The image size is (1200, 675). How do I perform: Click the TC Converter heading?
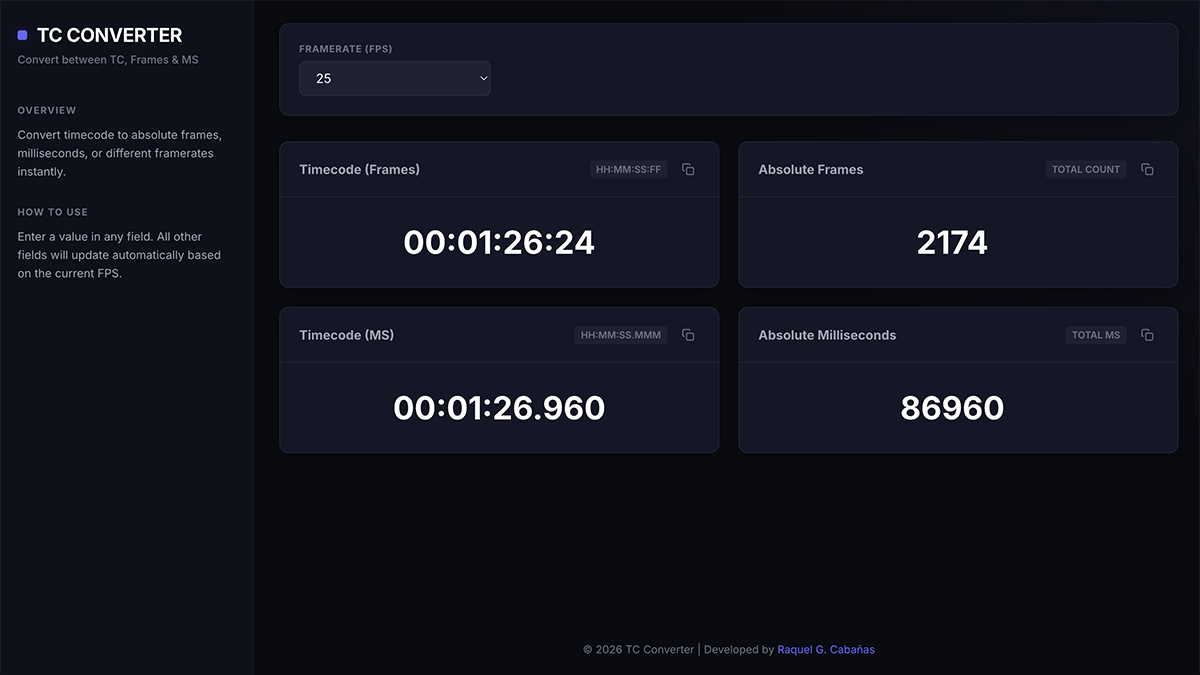pyautogui.click(x=108, y=35)
